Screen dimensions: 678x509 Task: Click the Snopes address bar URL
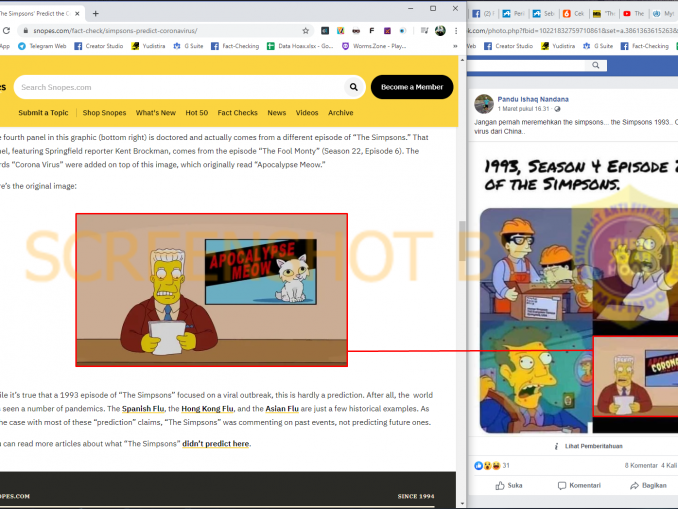point(115,31)
